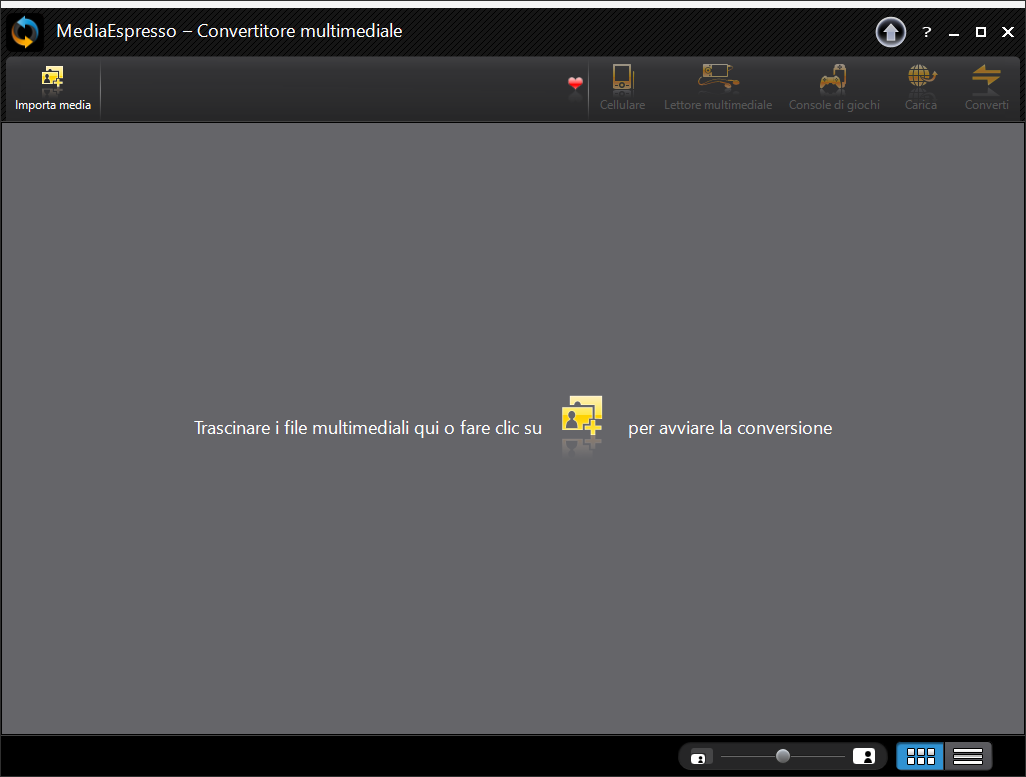This screenshot has height=777, width=1026.
Task: Click the Importa media button
Action: point(52,88)
